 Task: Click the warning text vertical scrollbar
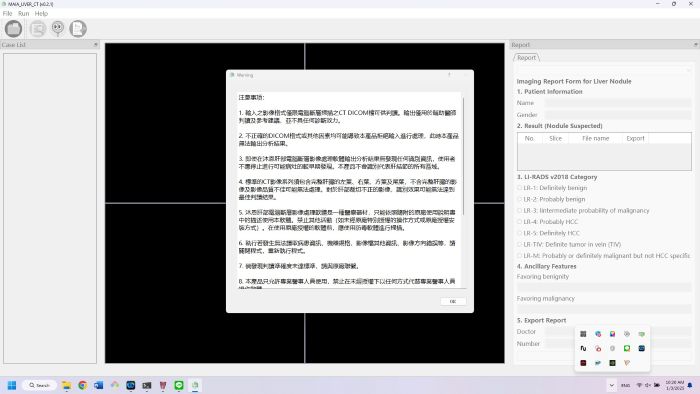click(464, 156)
